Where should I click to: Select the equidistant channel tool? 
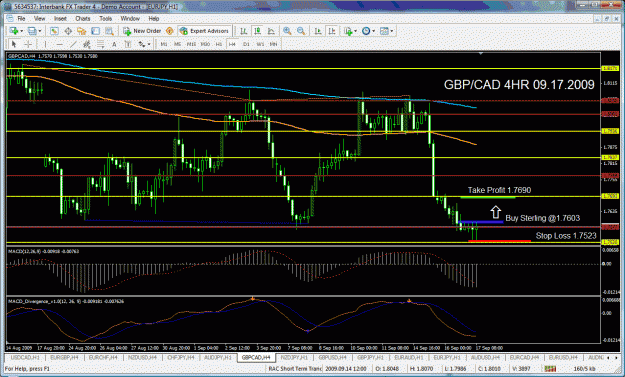tap(87, 44)
